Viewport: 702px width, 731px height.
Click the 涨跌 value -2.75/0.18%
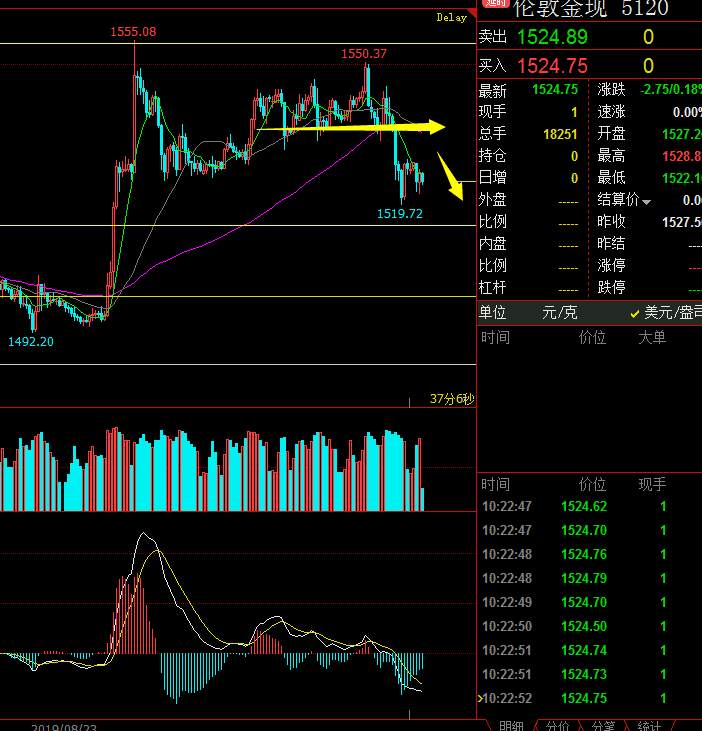tap(671, 90)
